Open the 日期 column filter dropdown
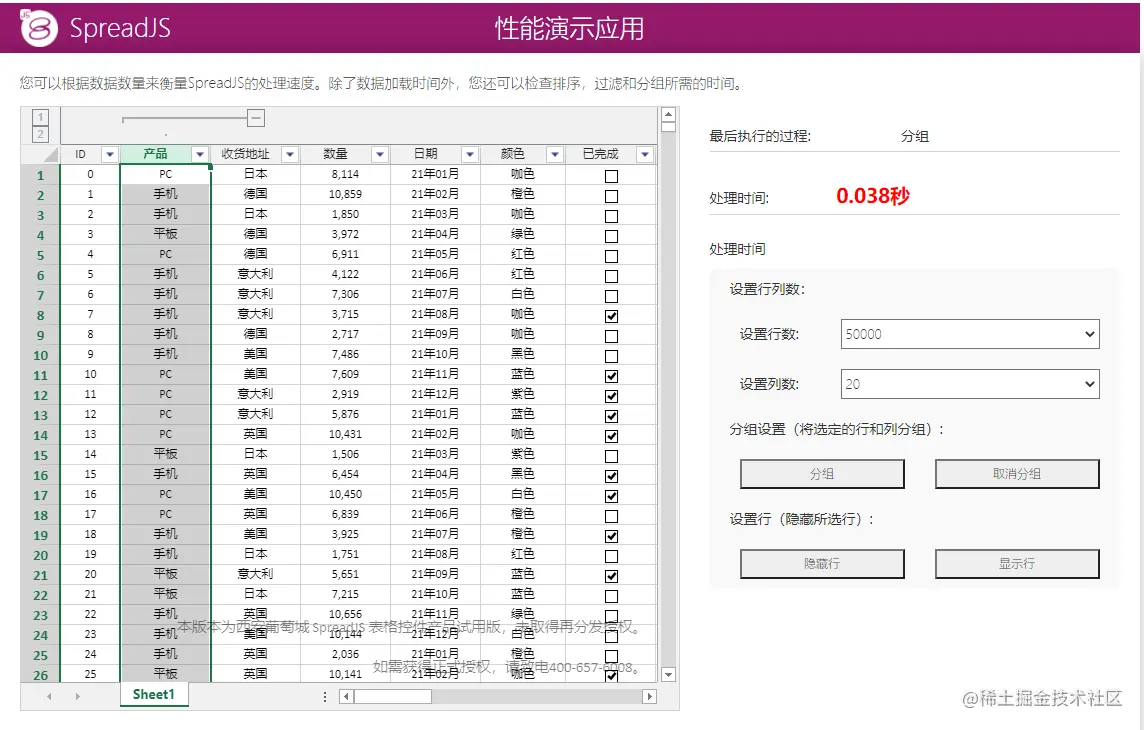1144x730 pixels. 470,154
